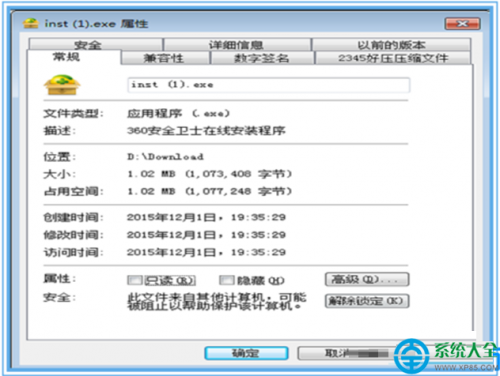This screenshot has width=500, height=376.
Task: Click the file name field inst (1).exe
Action: coord(269,85)
